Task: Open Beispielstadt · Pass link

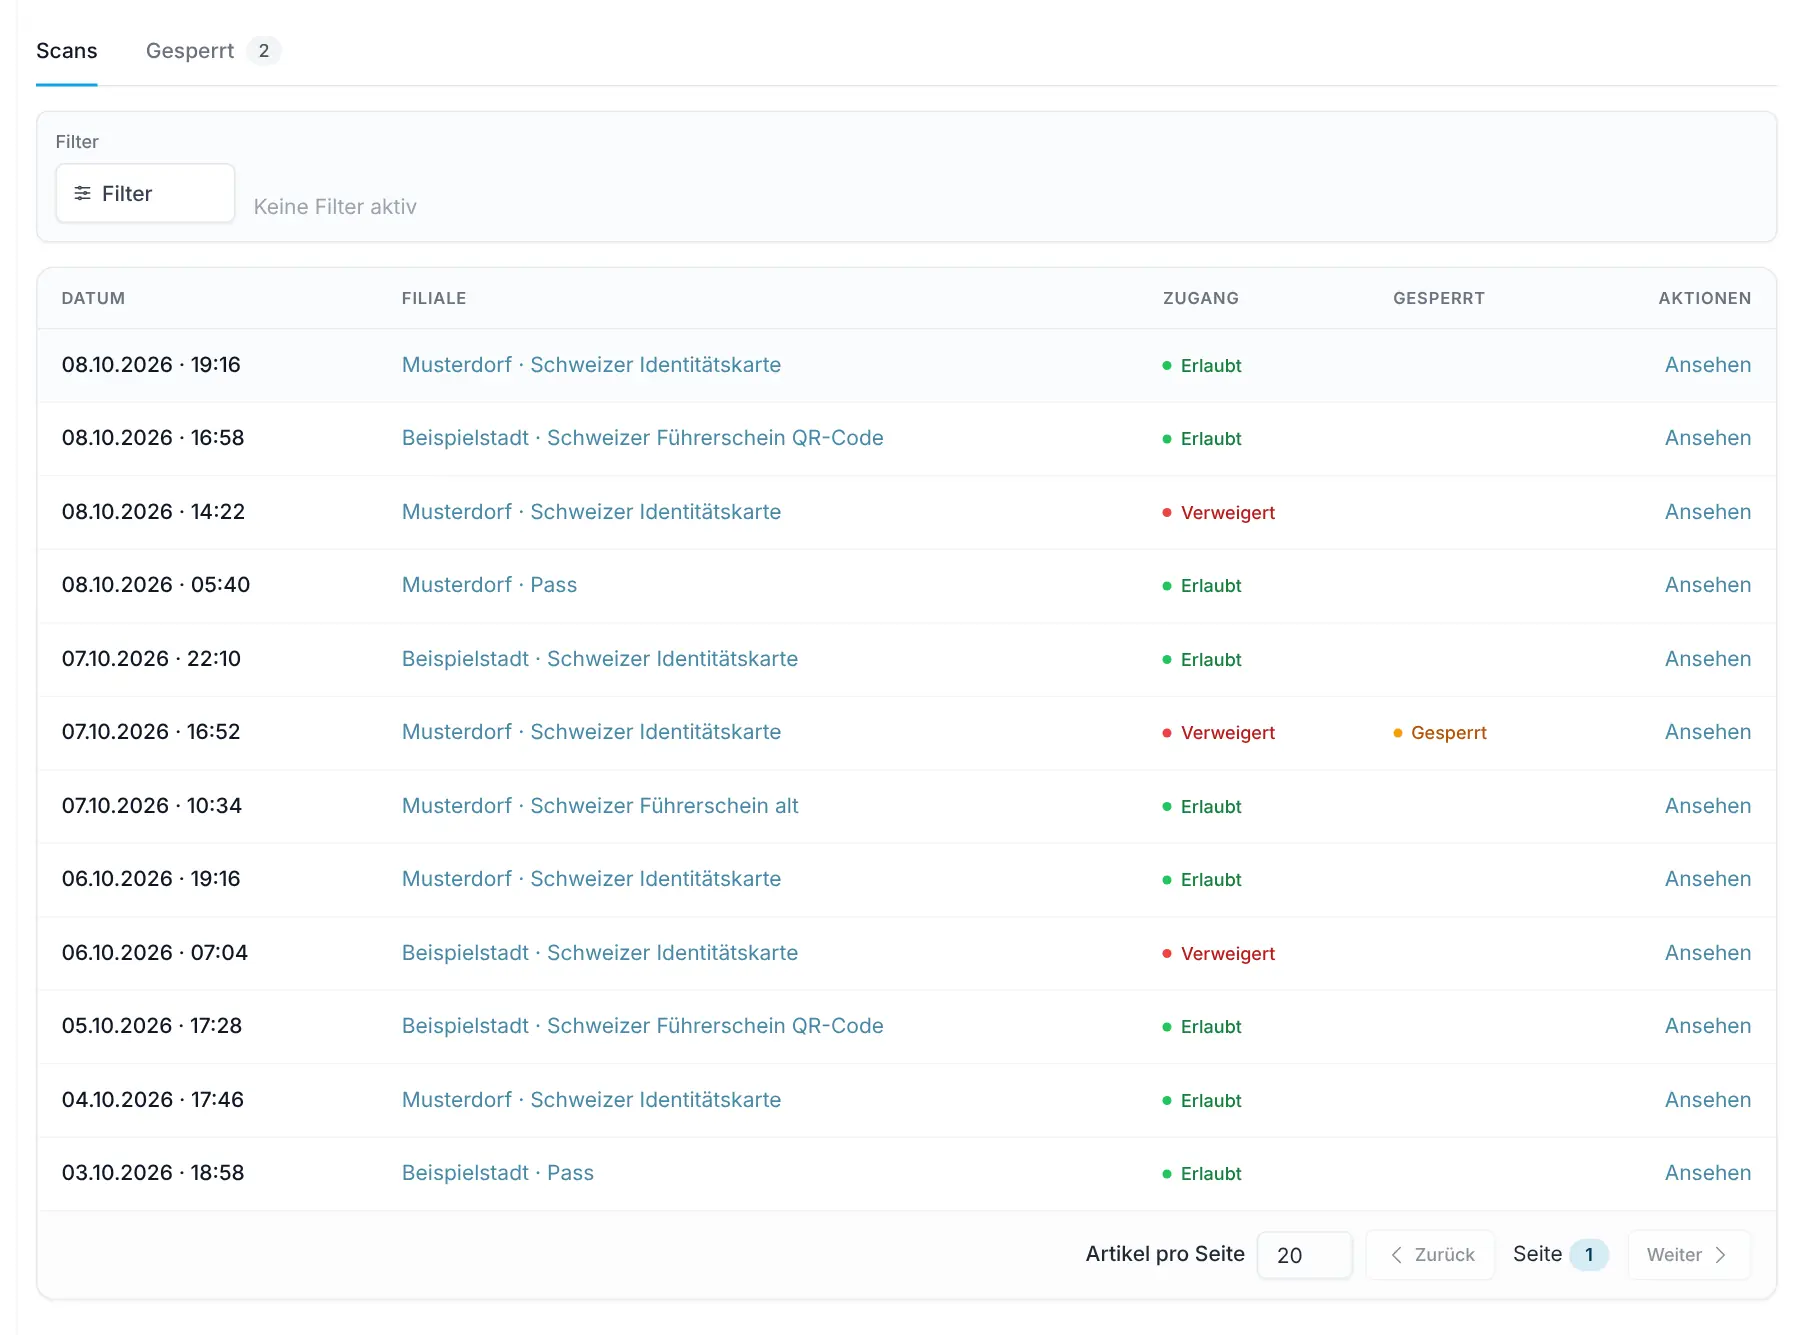Action: (x=498, y=1173)
